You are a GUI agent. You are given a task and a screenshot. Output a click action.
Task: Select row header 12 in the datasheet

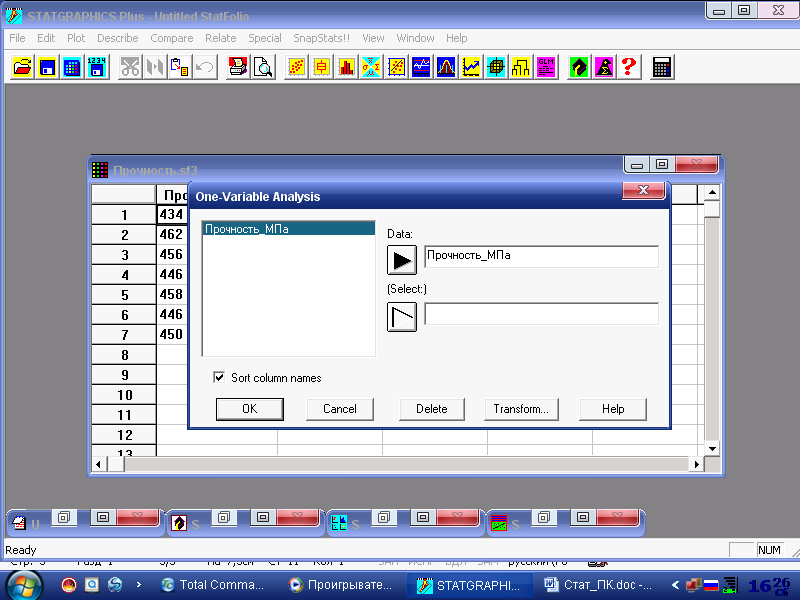(124, 435)
